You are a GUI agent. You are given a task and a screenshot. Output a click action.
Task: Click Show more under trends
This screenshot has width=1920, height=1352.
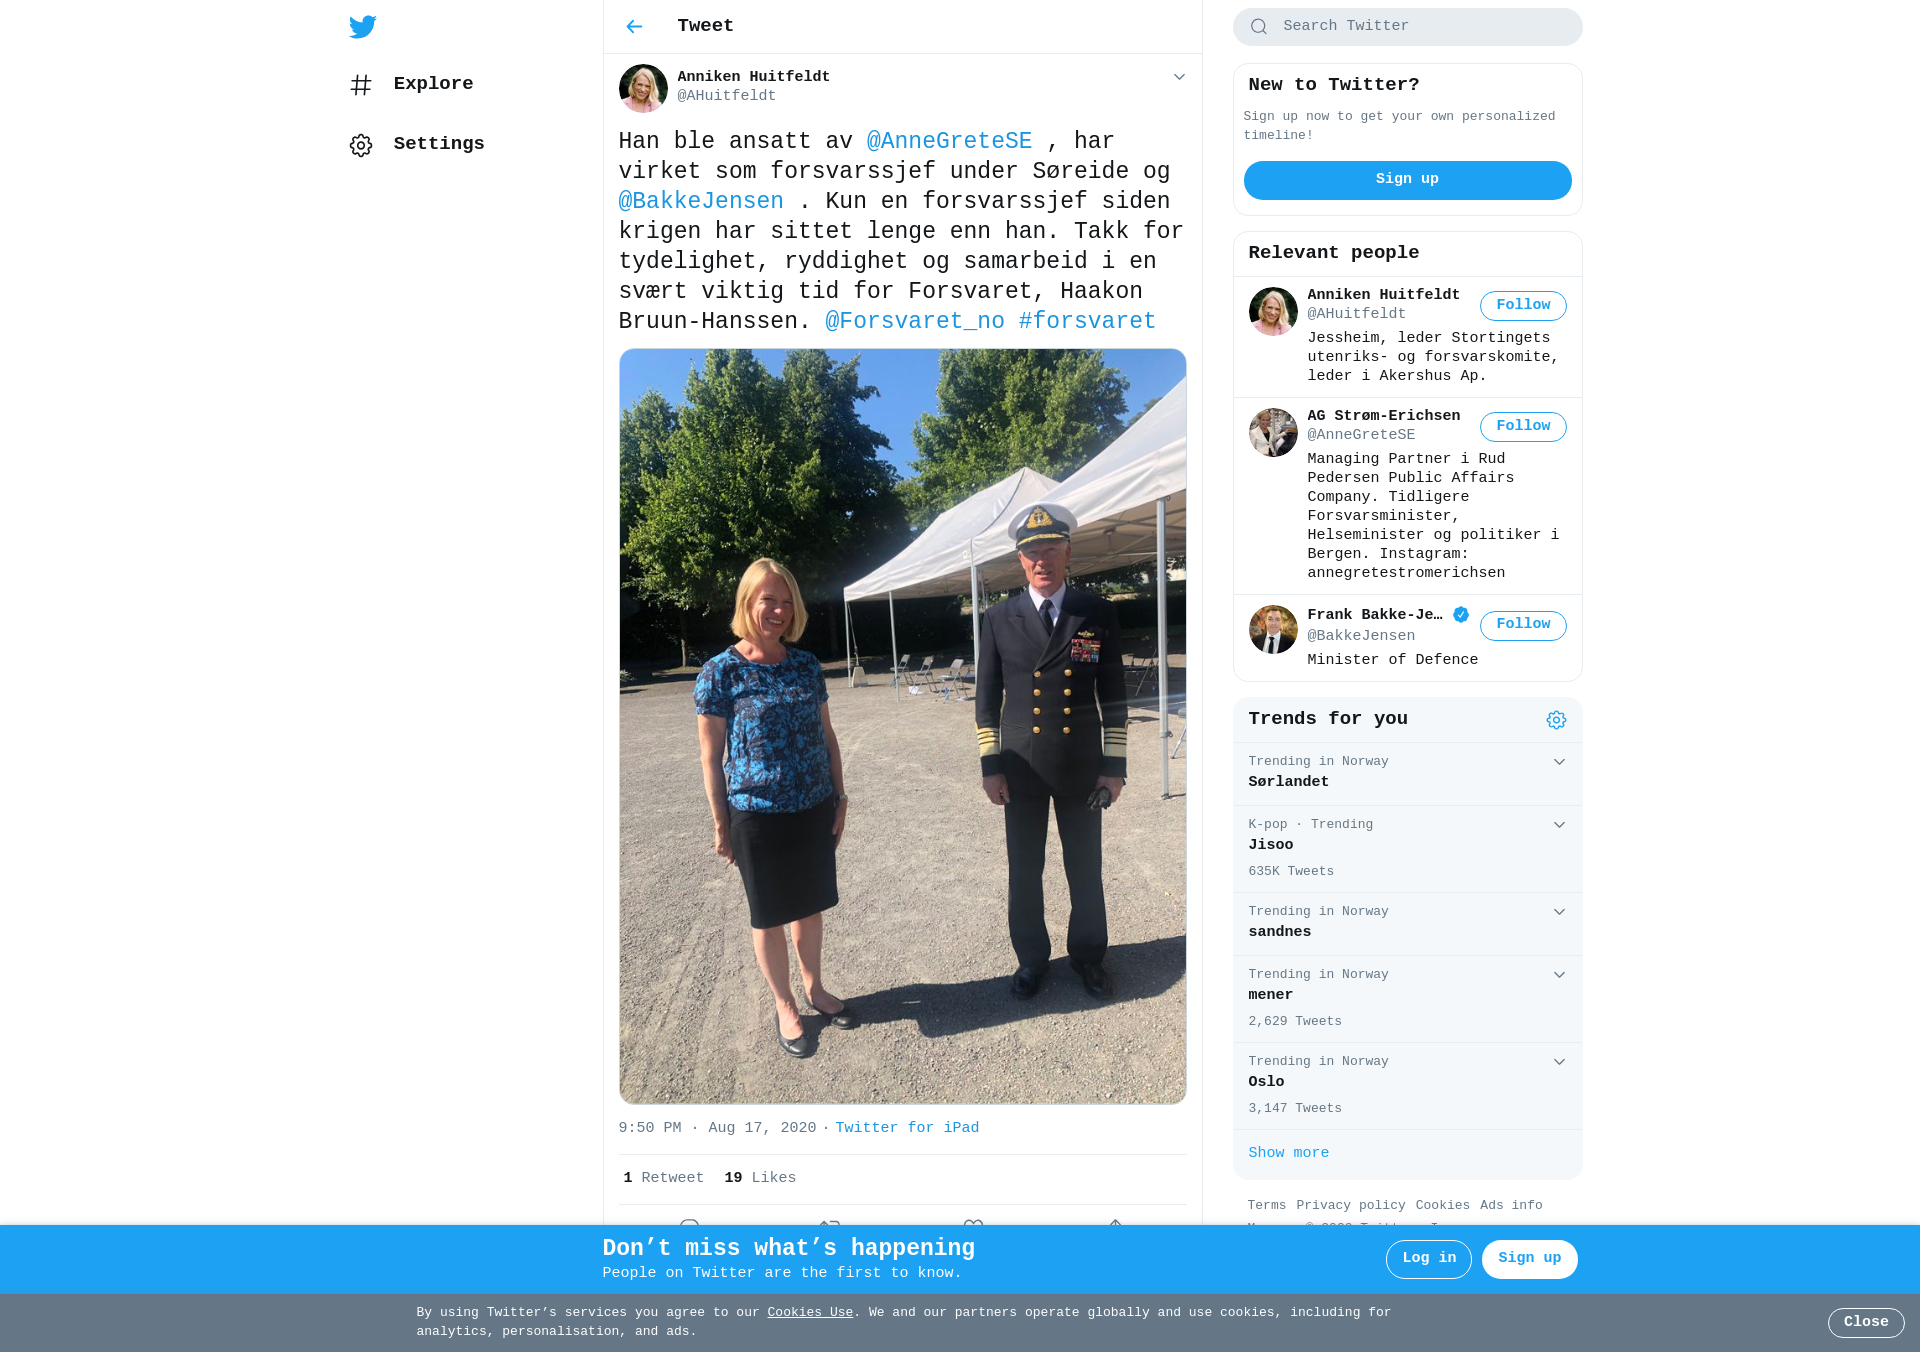1288,1153
